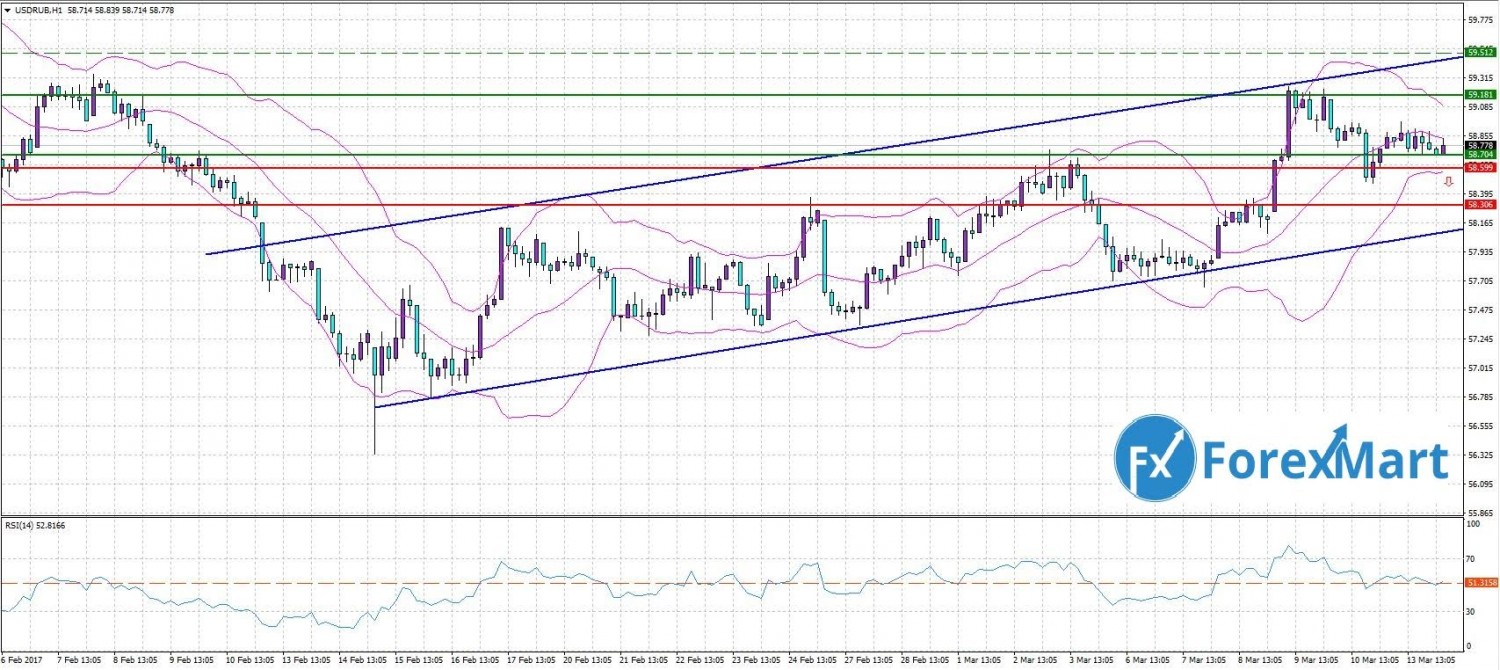Click the ForexMart watermark text
Image resolution: width=1500 pixels, height=670 pixels.
(x=1325, y=462)
